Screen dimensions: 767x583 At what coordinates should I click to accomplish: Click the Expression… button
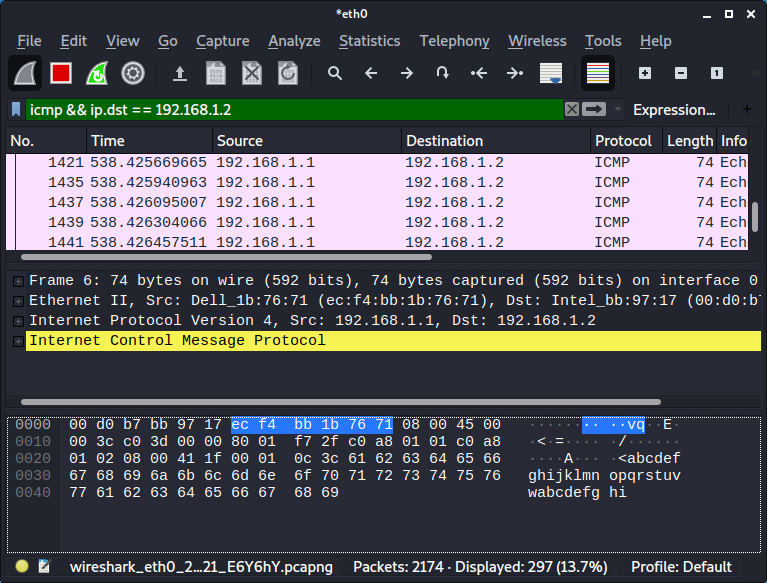[674, 110]
